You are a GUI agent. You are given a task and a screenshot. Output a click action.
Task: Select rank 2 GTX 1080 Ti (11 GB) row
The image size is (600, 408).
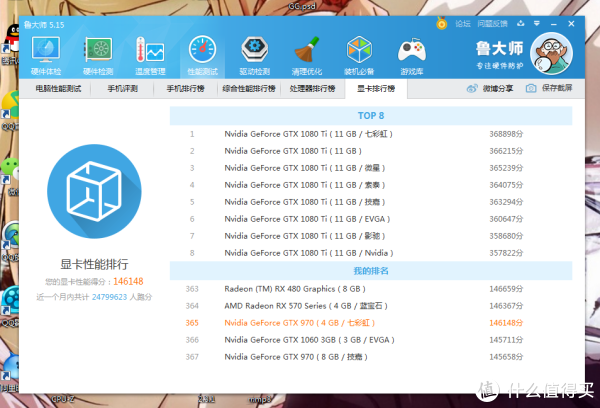point(371,151)
